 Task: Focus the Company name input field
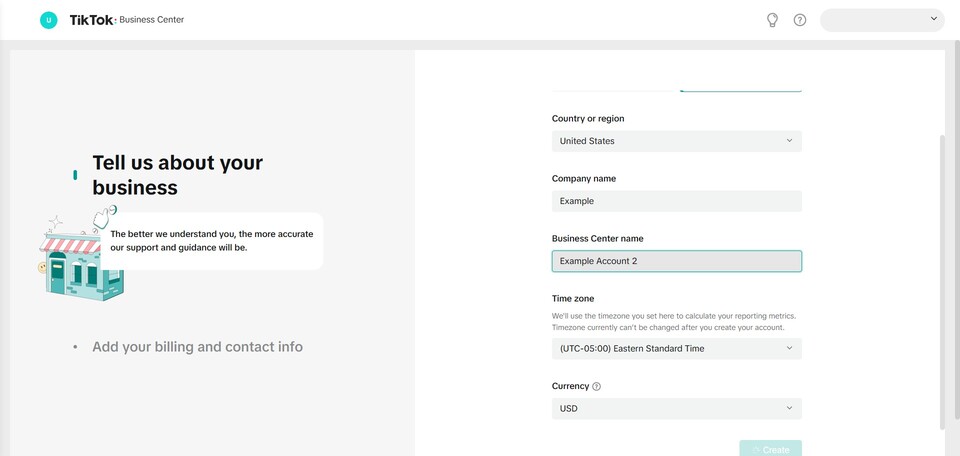676,201
